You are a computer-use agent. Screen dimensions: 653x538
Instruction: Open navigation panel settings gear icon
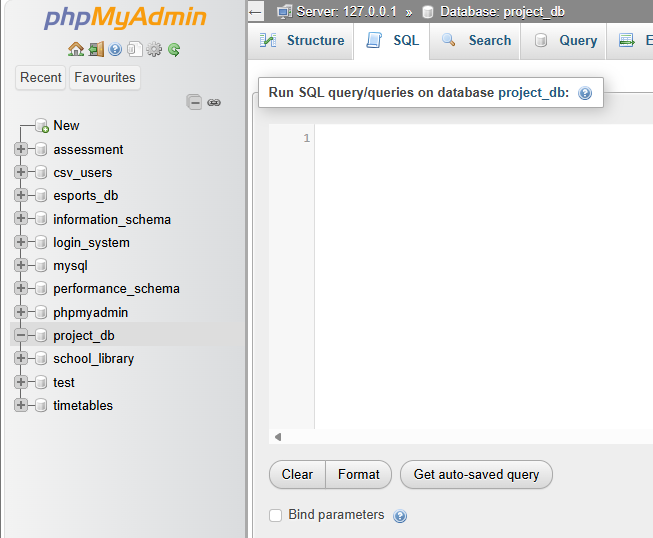(154, 50)
